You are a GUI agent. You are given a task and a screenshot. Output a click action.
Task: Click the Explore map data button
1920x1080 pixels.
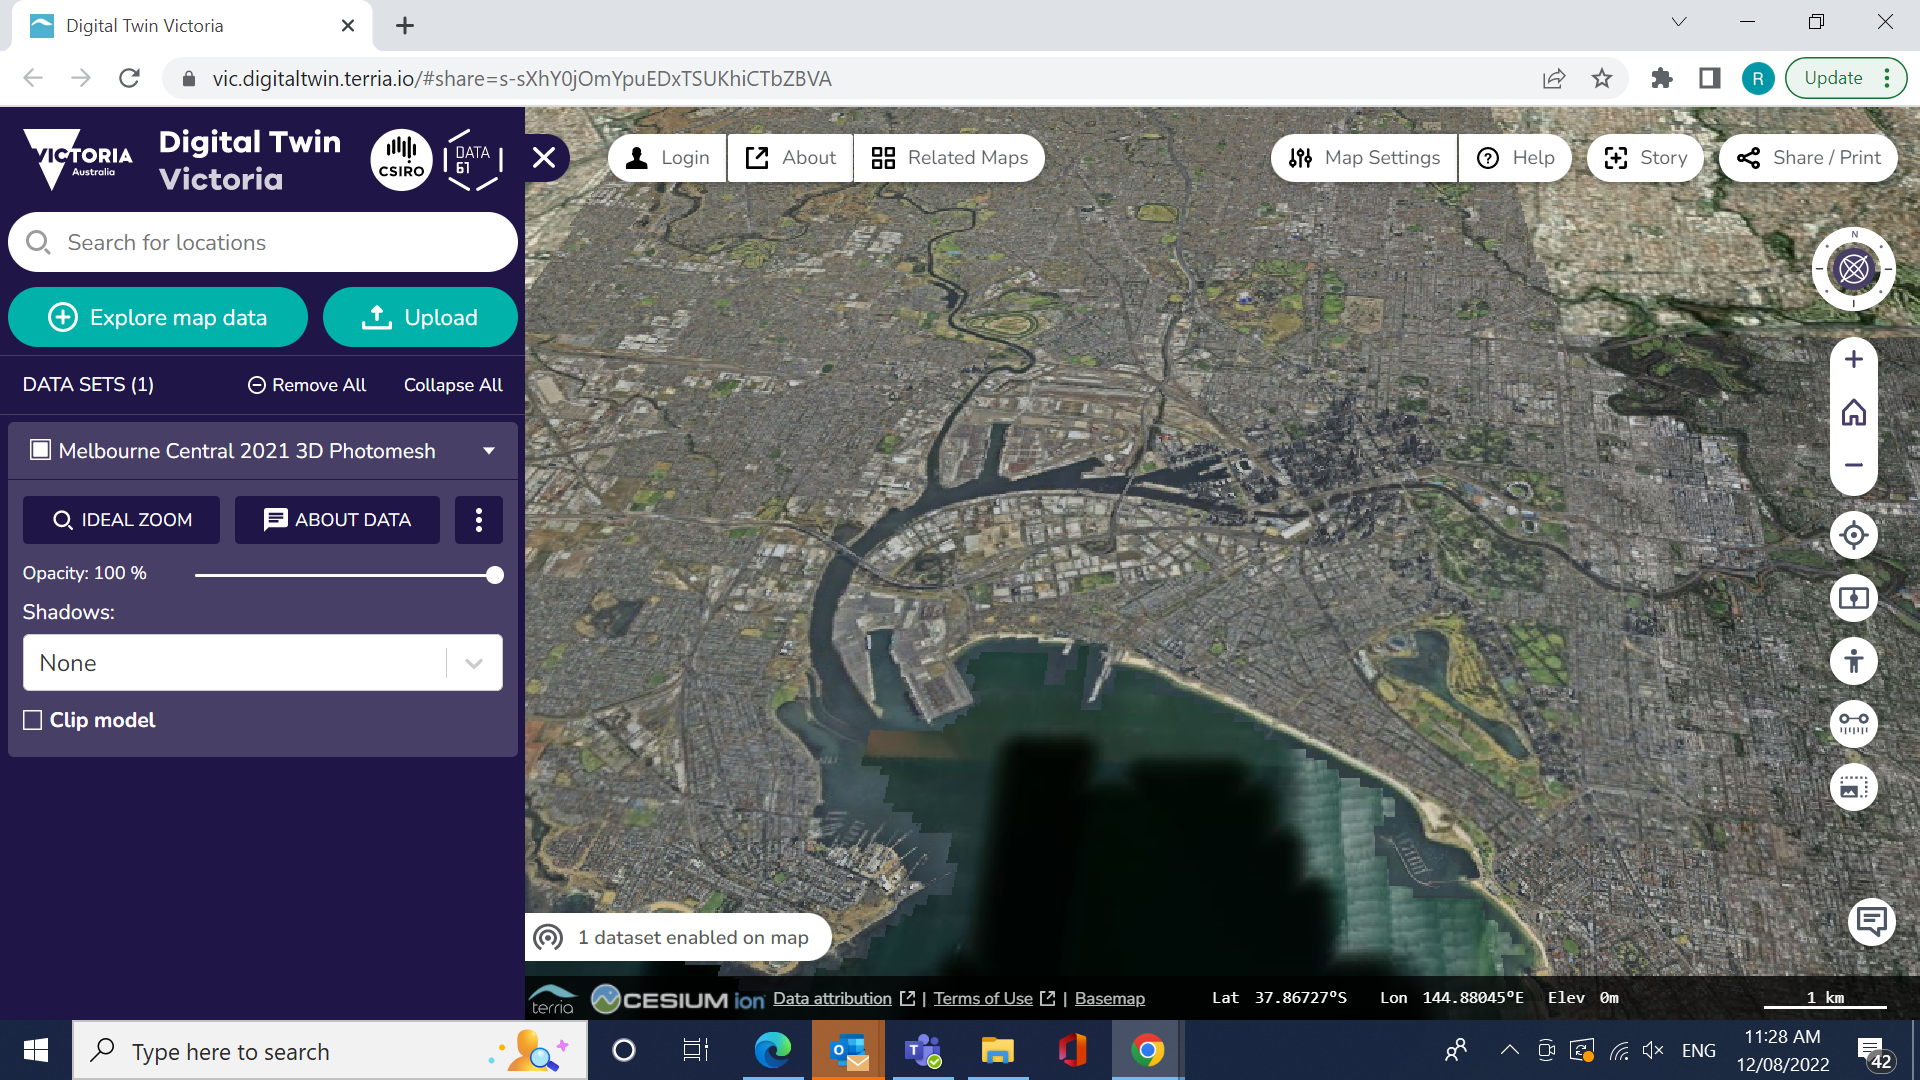[158, 317]
